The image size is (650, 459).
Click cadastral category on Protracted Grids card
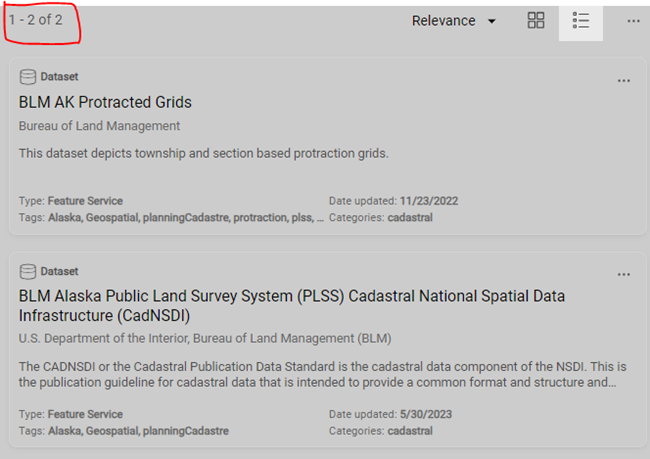click(410, 218)
